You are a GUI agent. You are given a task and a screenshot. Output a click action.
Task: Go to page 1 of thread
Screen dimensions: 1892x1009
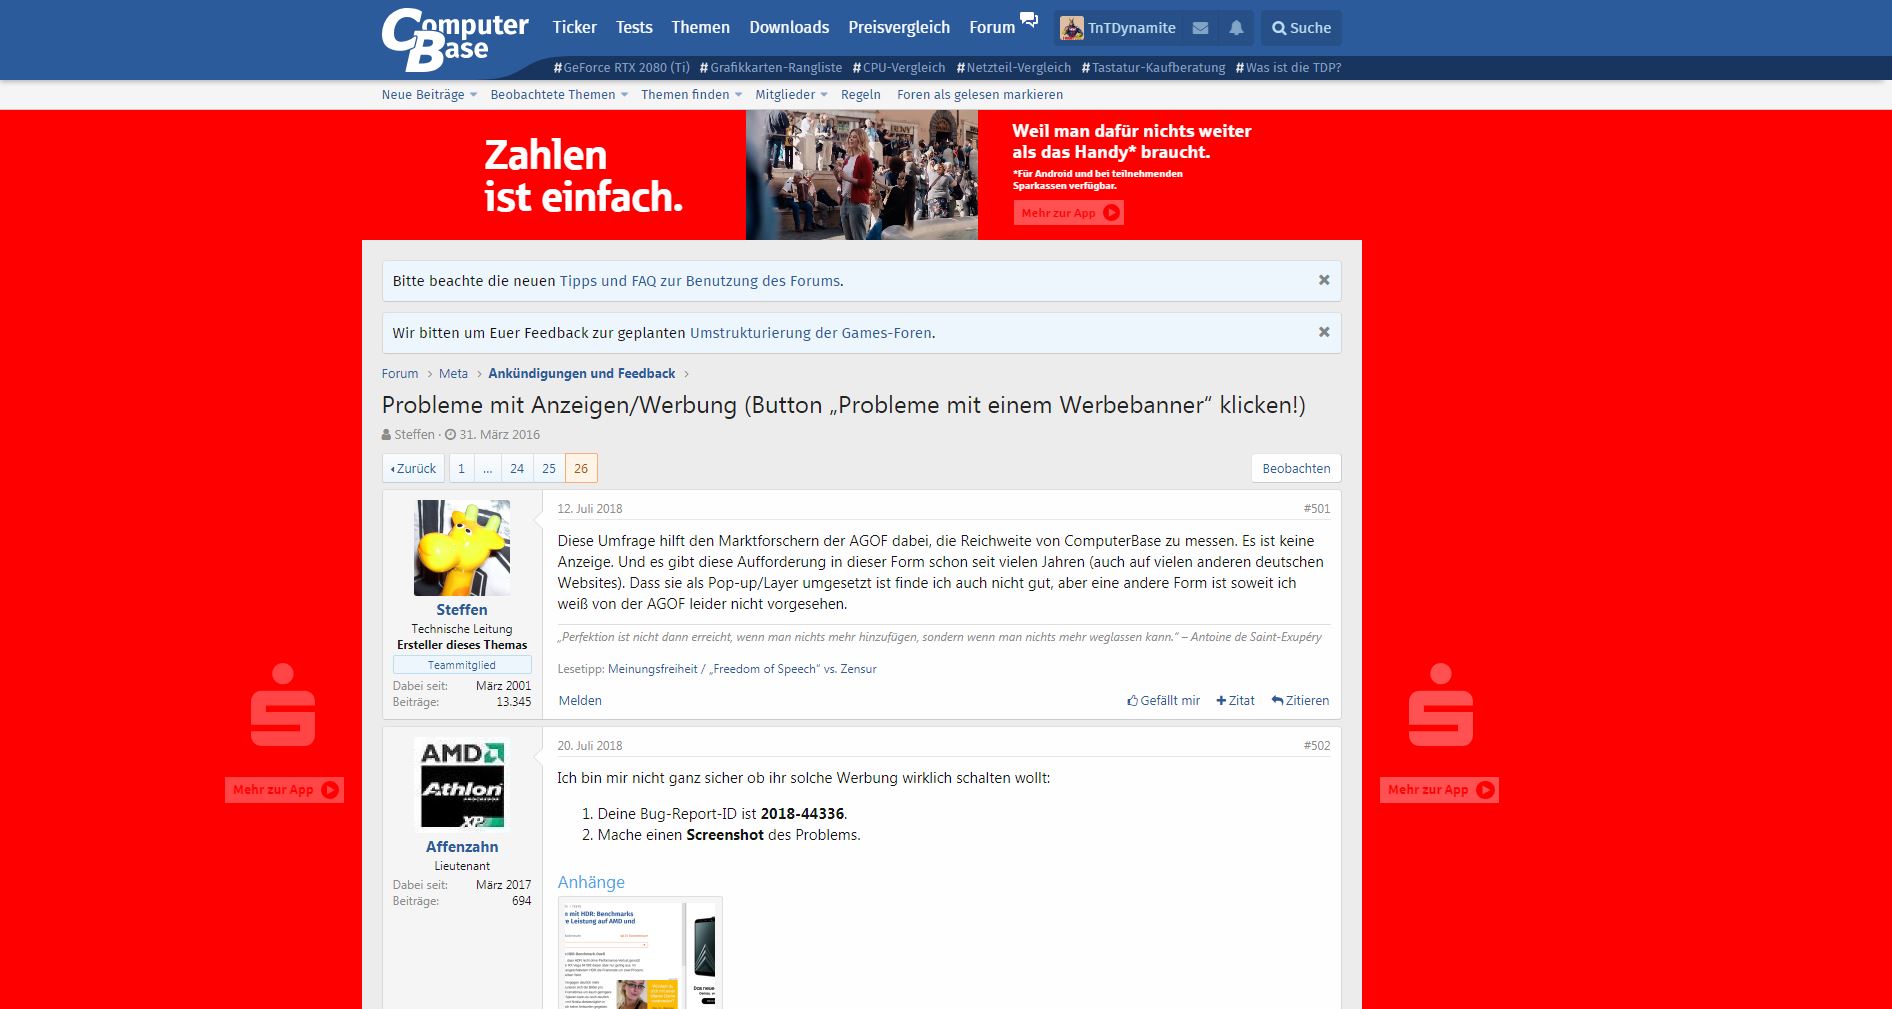point(461,468)
